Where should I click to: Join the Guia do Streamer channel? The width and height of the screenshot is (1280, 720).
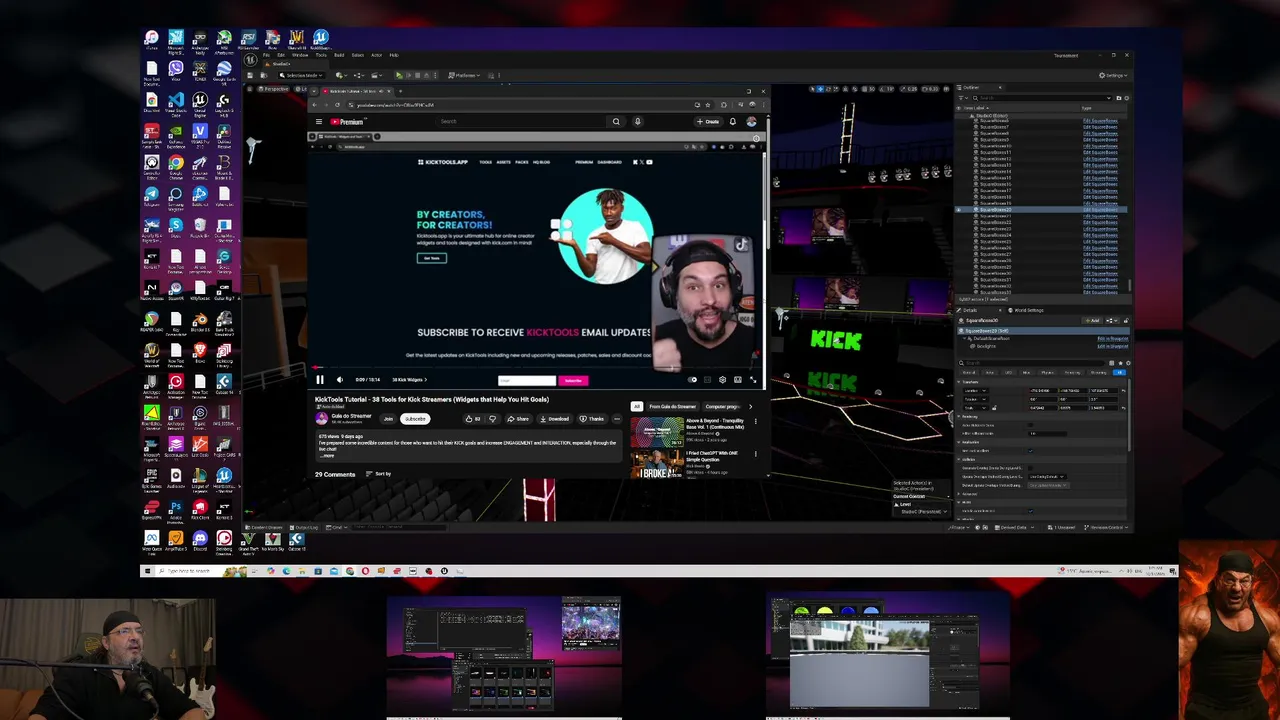pos(388,419)
